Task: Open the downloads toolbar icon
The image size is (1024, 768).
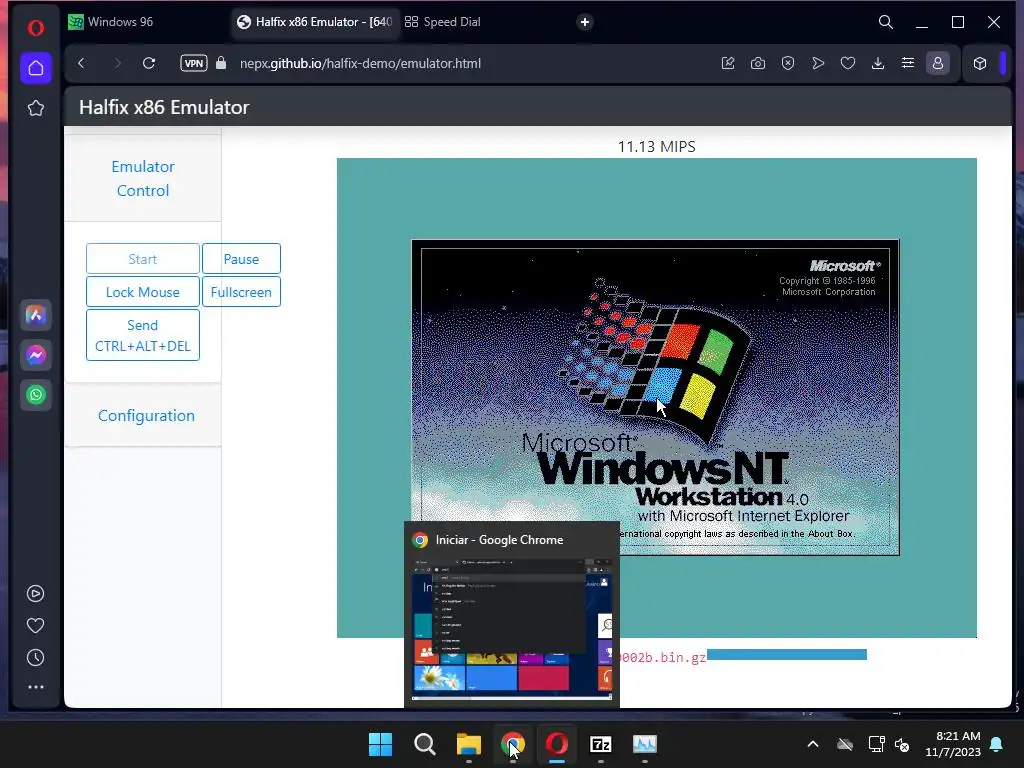Action: [x=878, y=63]
